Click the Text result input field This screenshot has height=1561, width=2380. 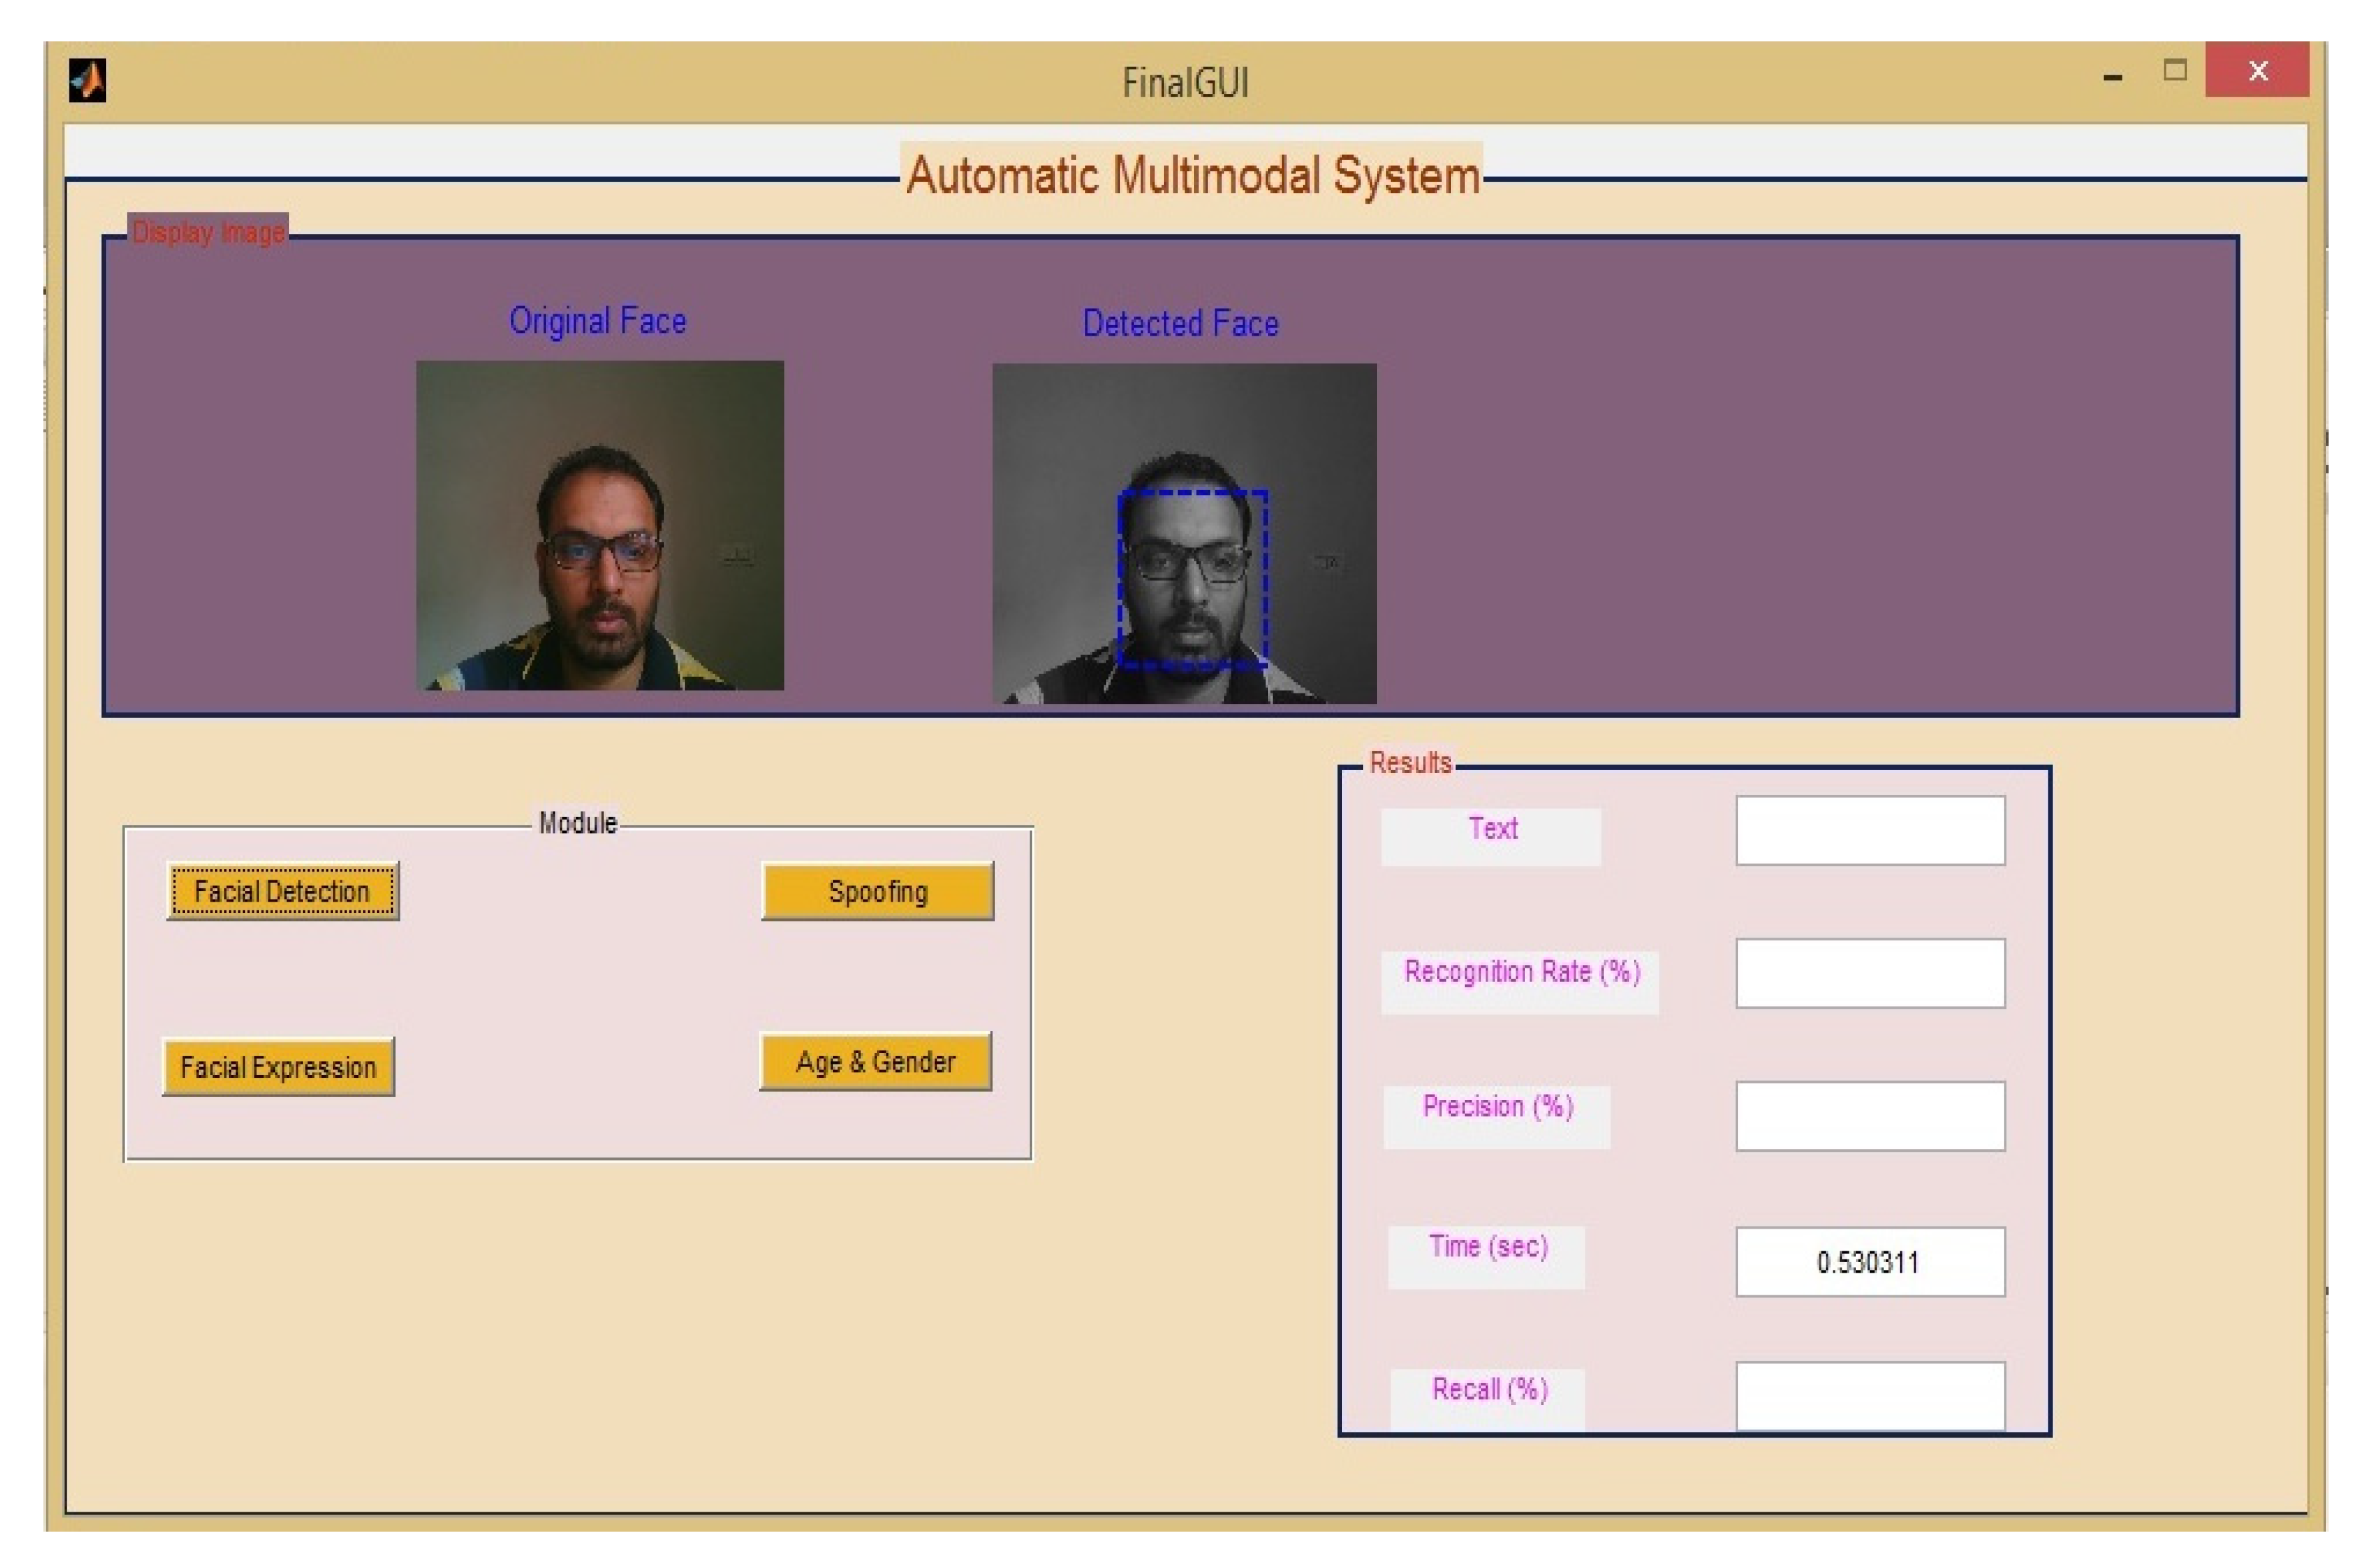[x=1870, y=830]
